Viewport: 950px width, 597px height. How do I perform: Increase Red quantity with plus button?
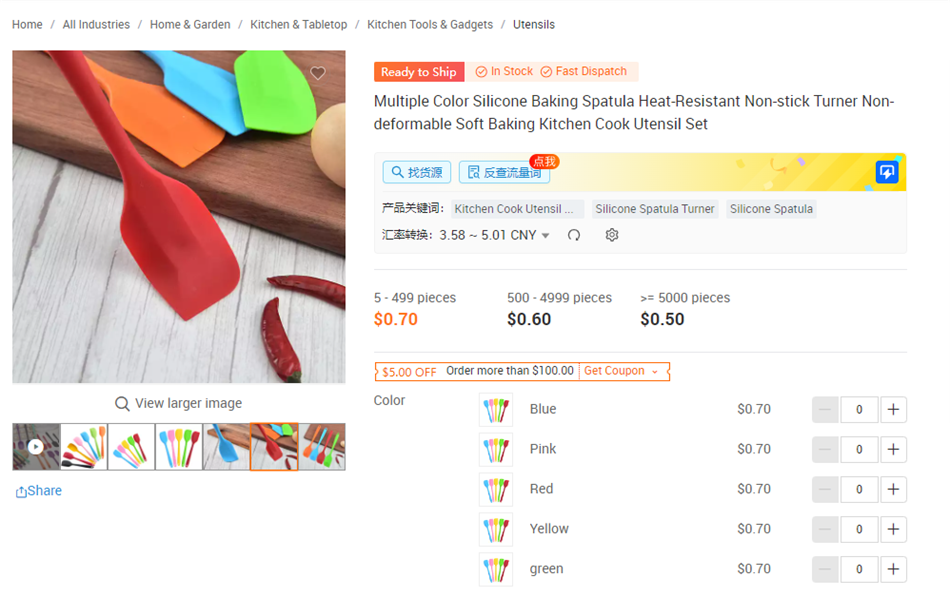point(893,490)
